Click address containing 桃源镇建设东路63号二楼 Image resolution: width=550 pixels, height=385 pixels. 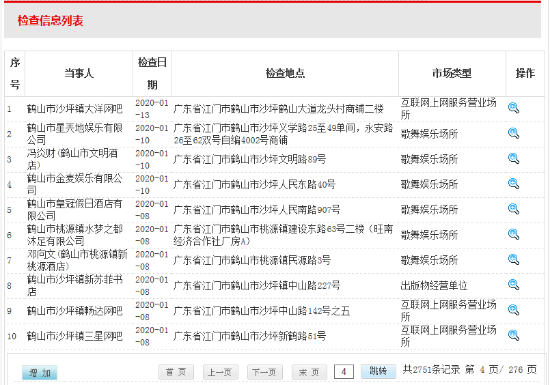click(283, 235)
